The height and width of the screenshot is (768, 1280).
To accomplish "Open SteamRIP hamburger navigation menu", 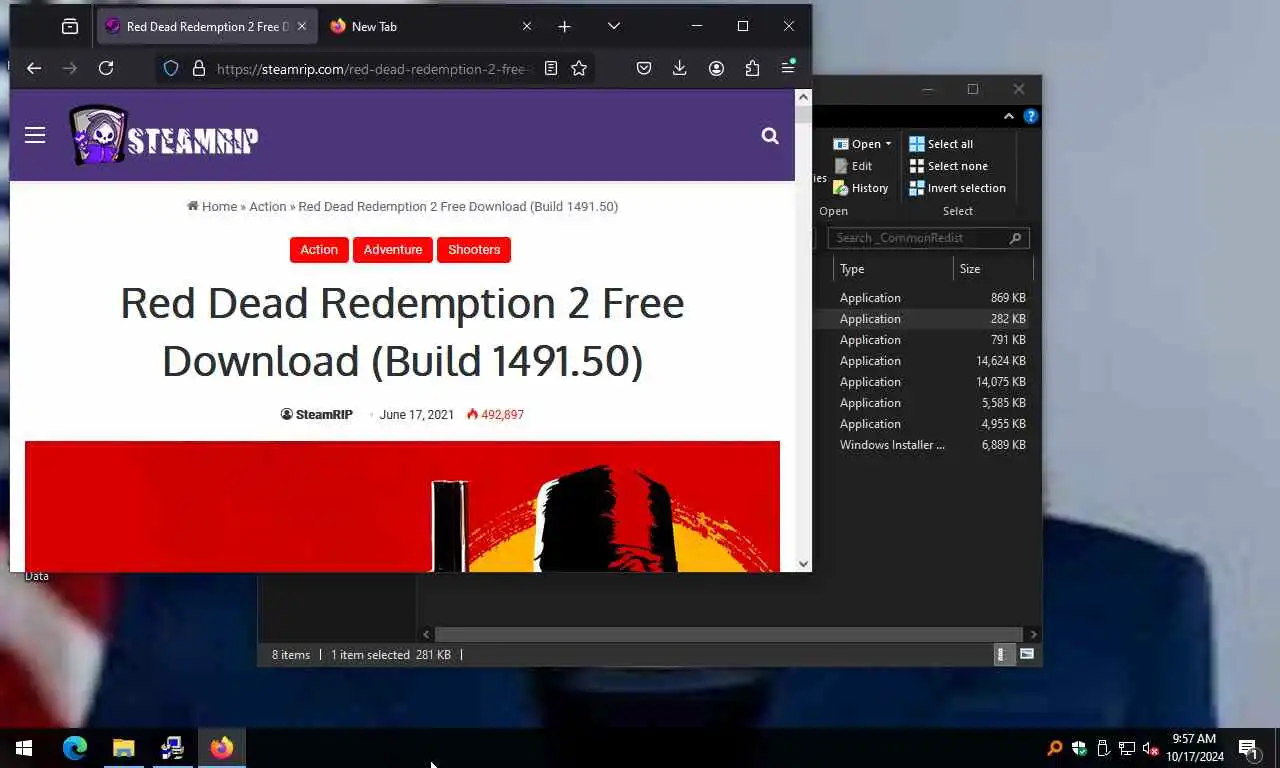I will click(35, 135).
